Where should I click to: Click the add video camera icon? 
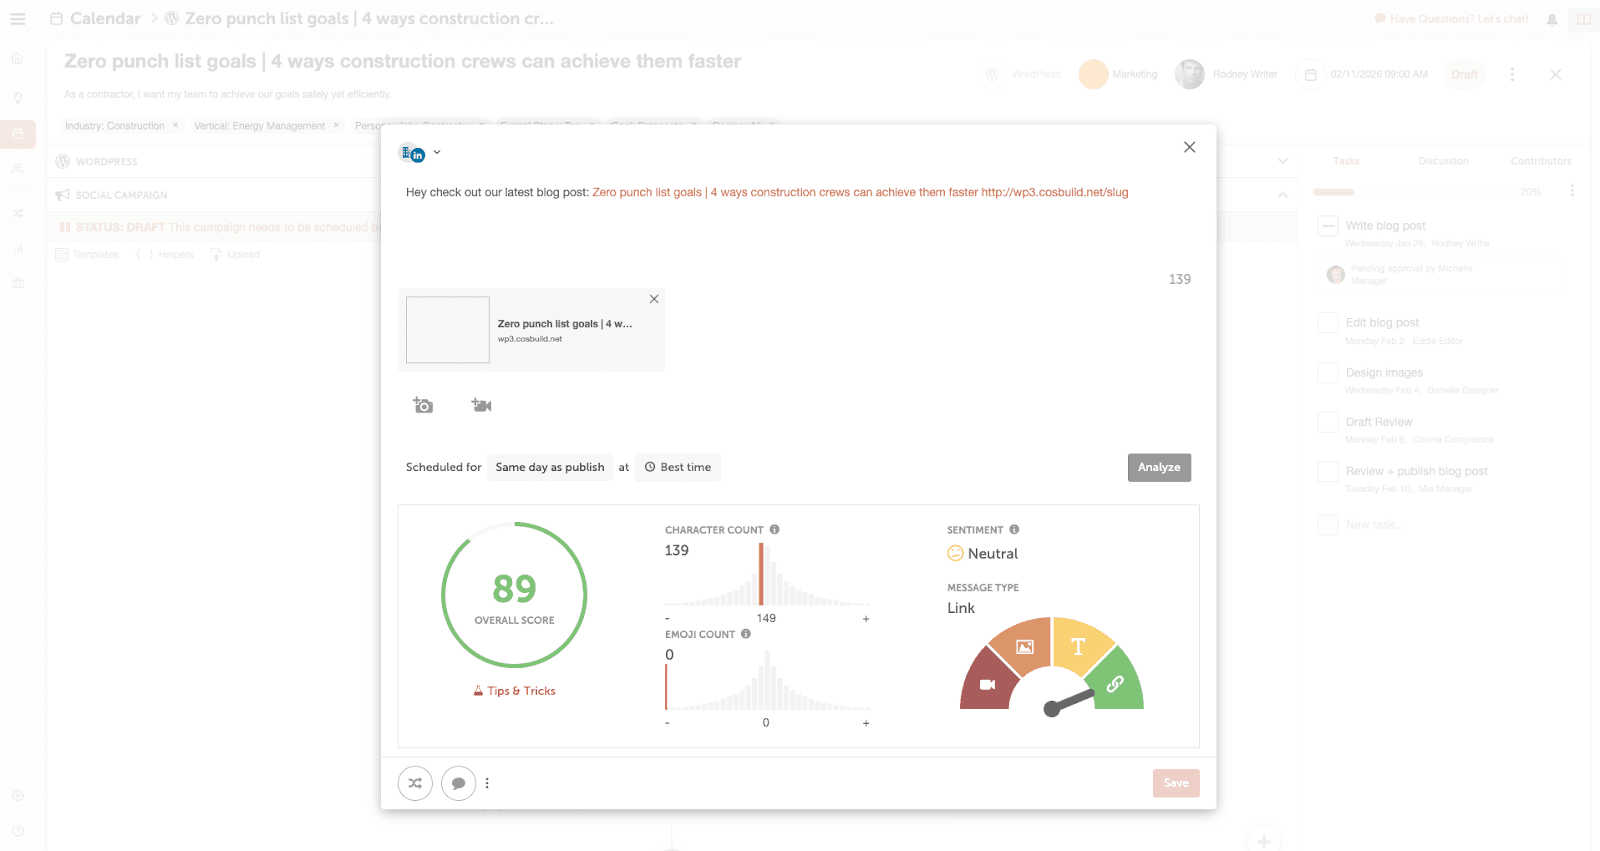(x=481, y=405)
